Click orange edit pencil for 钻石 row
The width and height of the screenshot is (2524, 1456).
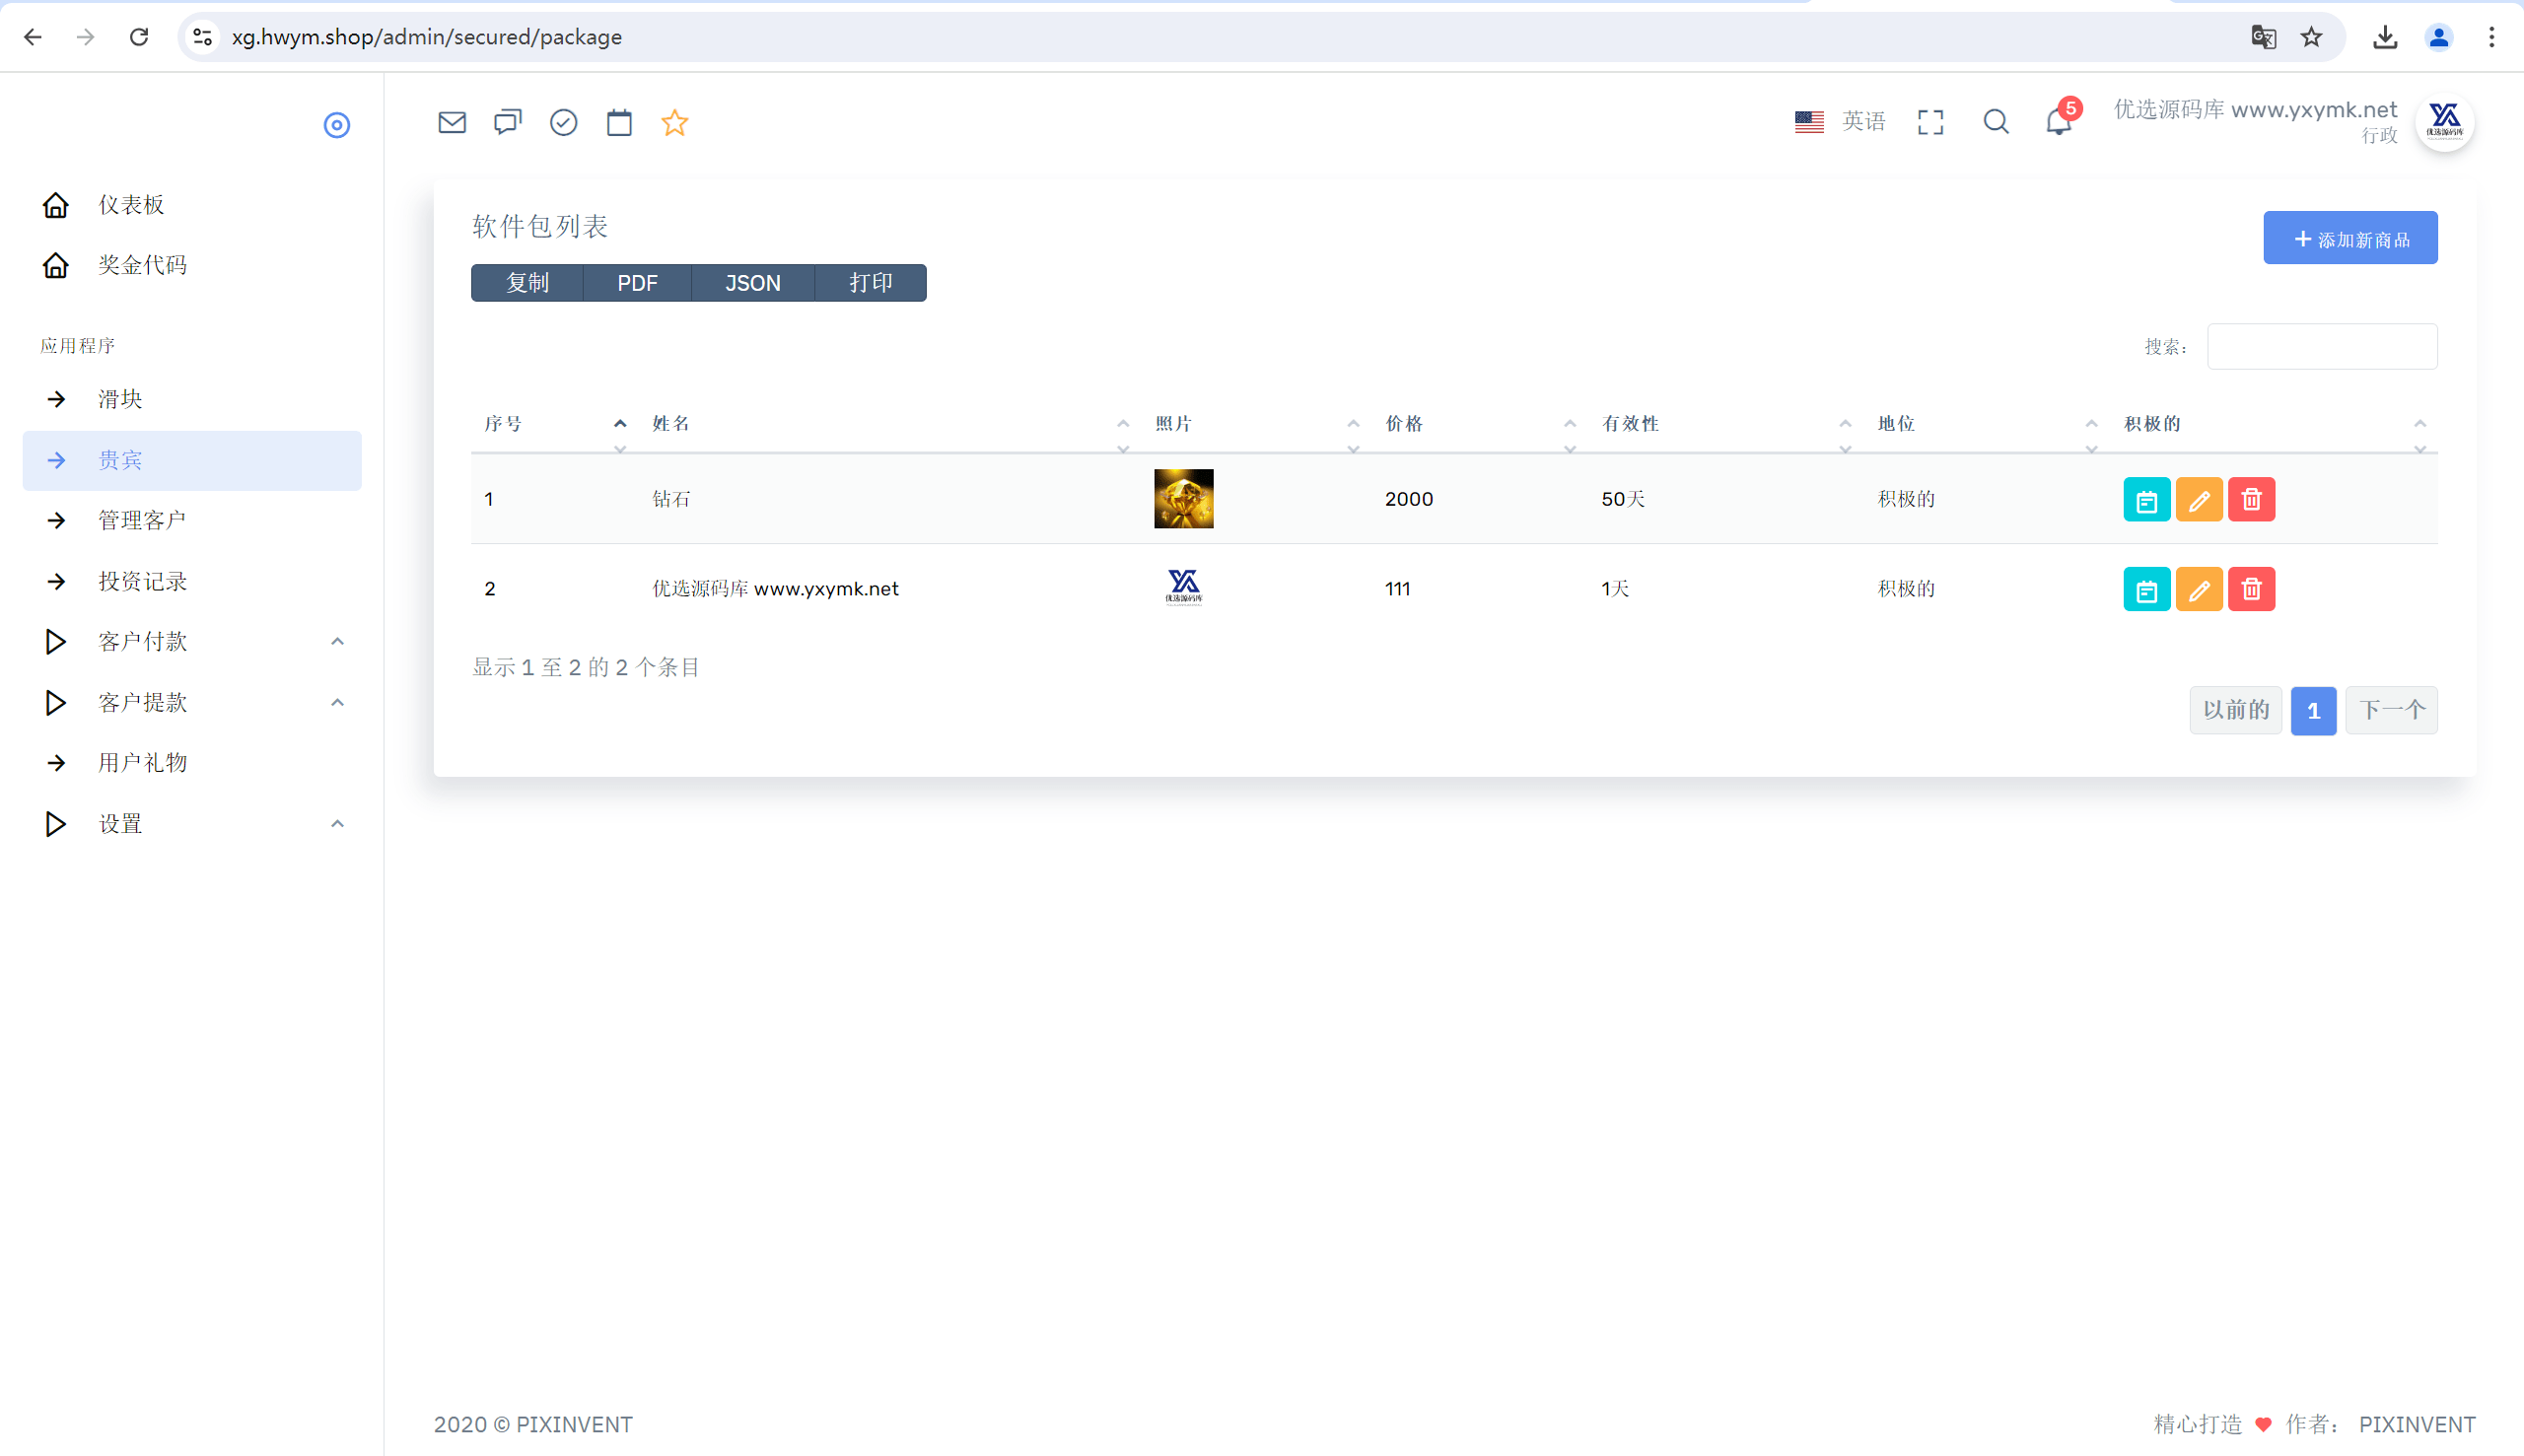coord(2199,499)
